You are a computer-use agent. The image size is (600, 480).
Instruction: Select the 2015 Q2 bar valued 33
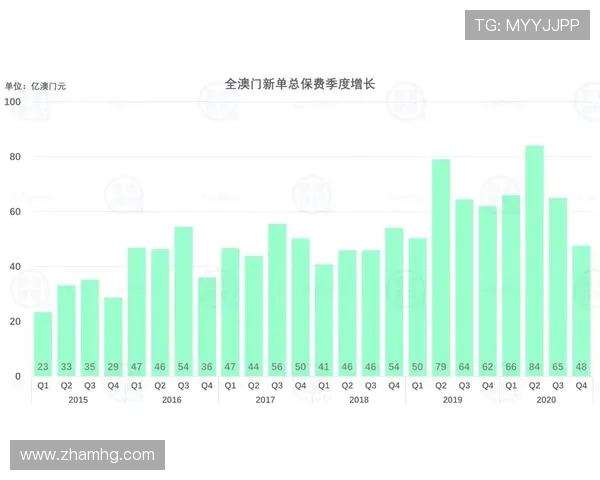pyautogui.click(x=66, y=331)
